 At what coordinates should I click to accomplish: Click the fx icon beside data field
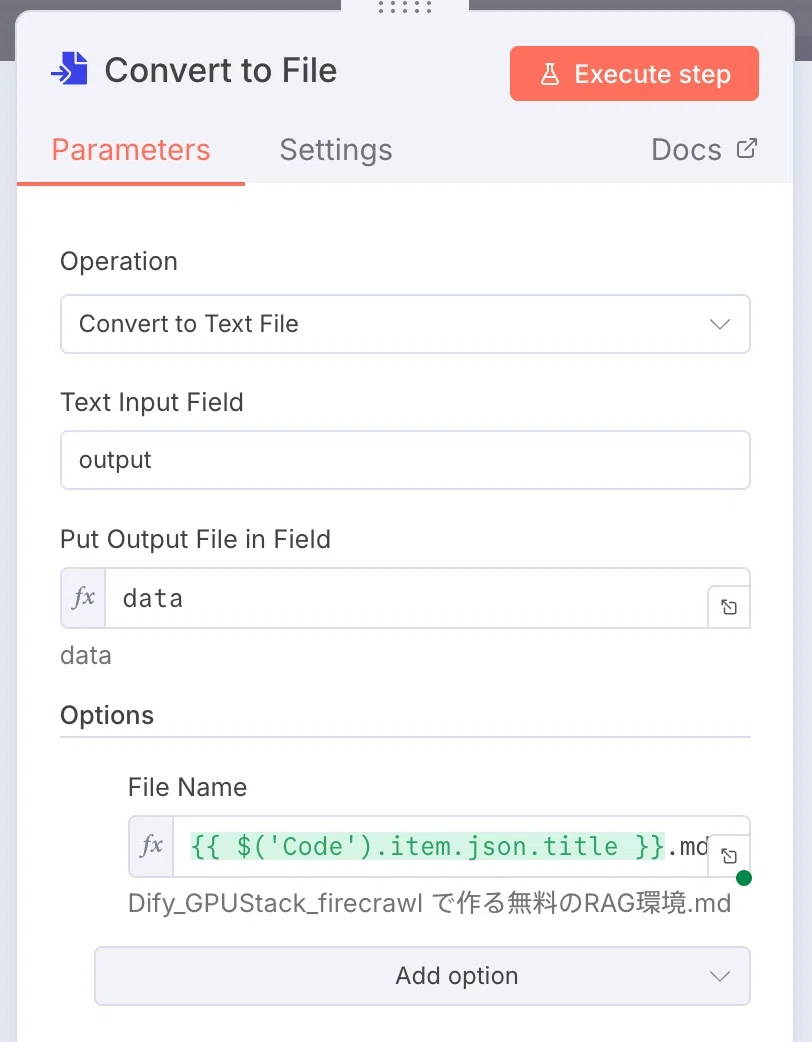pos(83,597)
